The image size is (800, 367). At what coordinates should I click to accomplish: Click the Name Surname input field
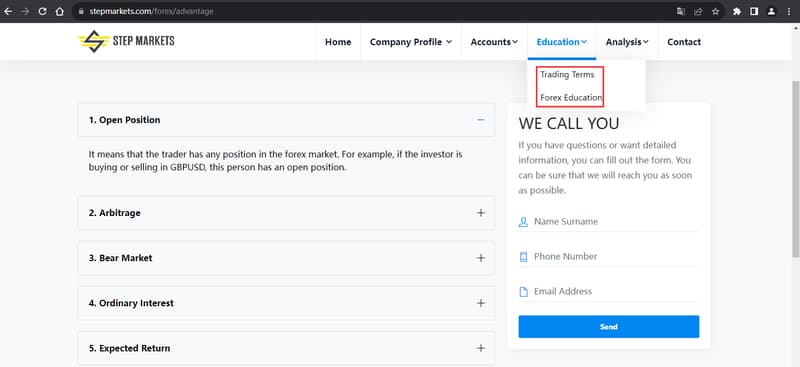(x=609, y=222)
